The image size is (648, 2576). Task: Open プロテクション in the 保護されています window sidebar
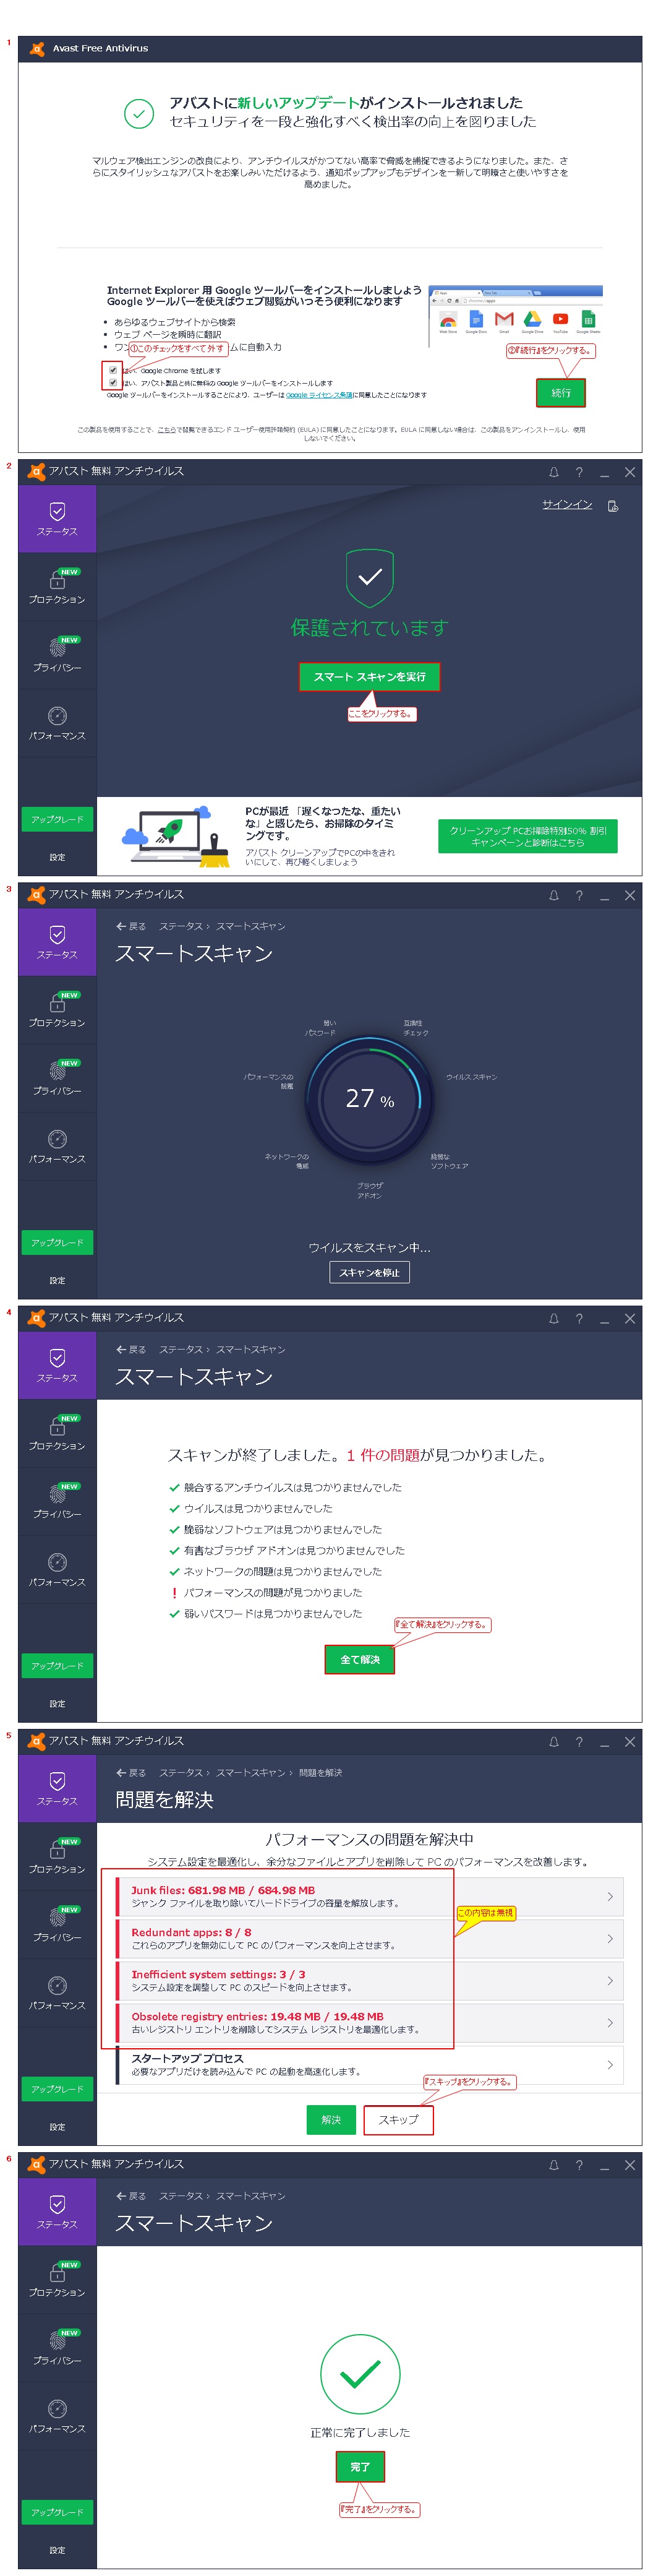(57, 586)
